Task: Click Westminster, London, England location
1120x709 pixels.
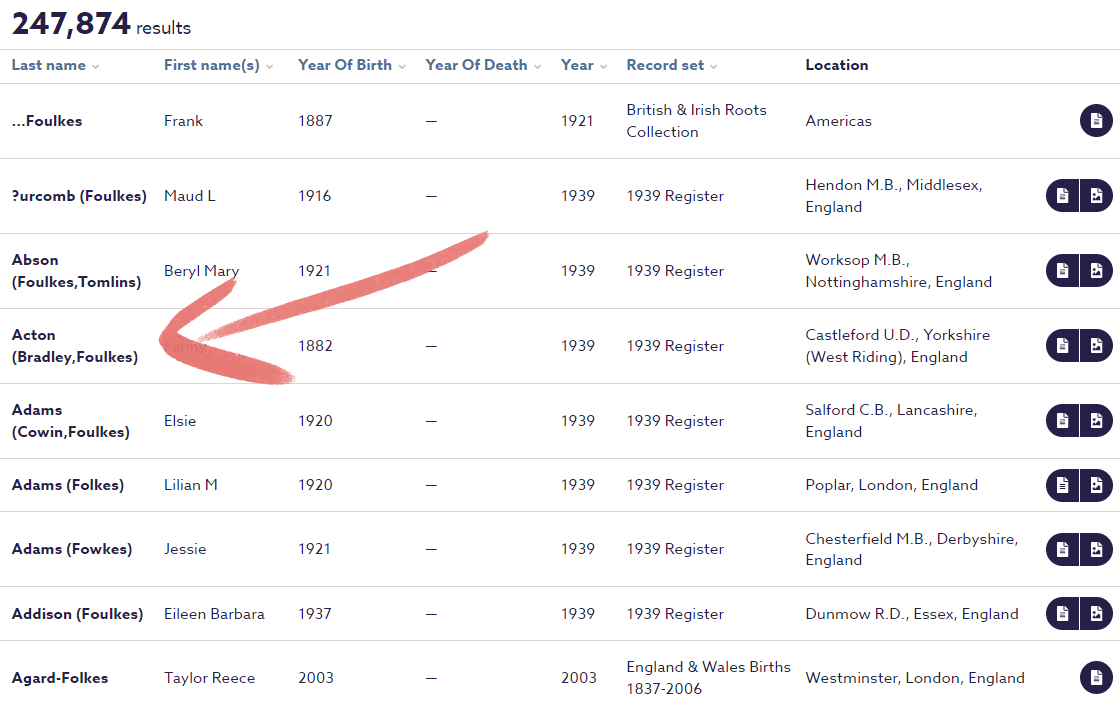Action: [x=915, y=678]
